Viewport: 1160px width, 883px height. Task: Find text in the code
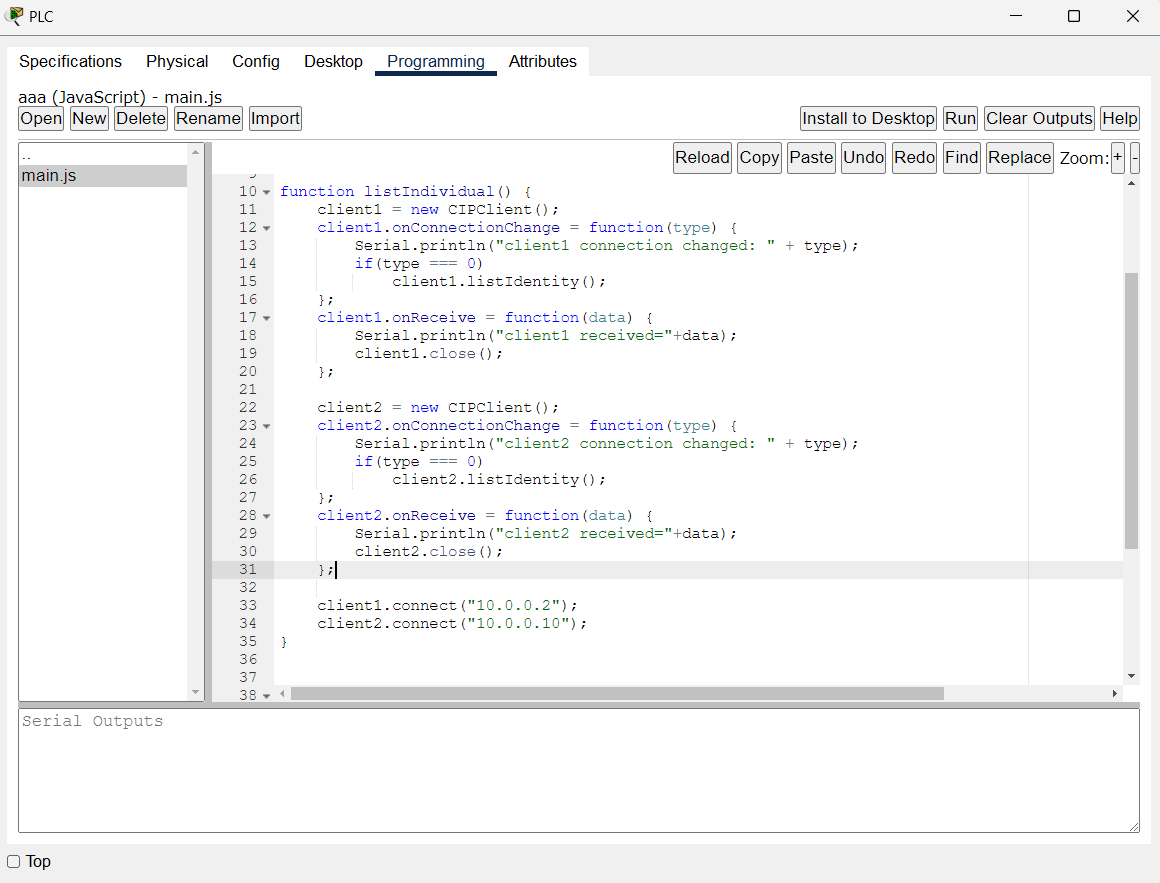(x=961, y=157)
